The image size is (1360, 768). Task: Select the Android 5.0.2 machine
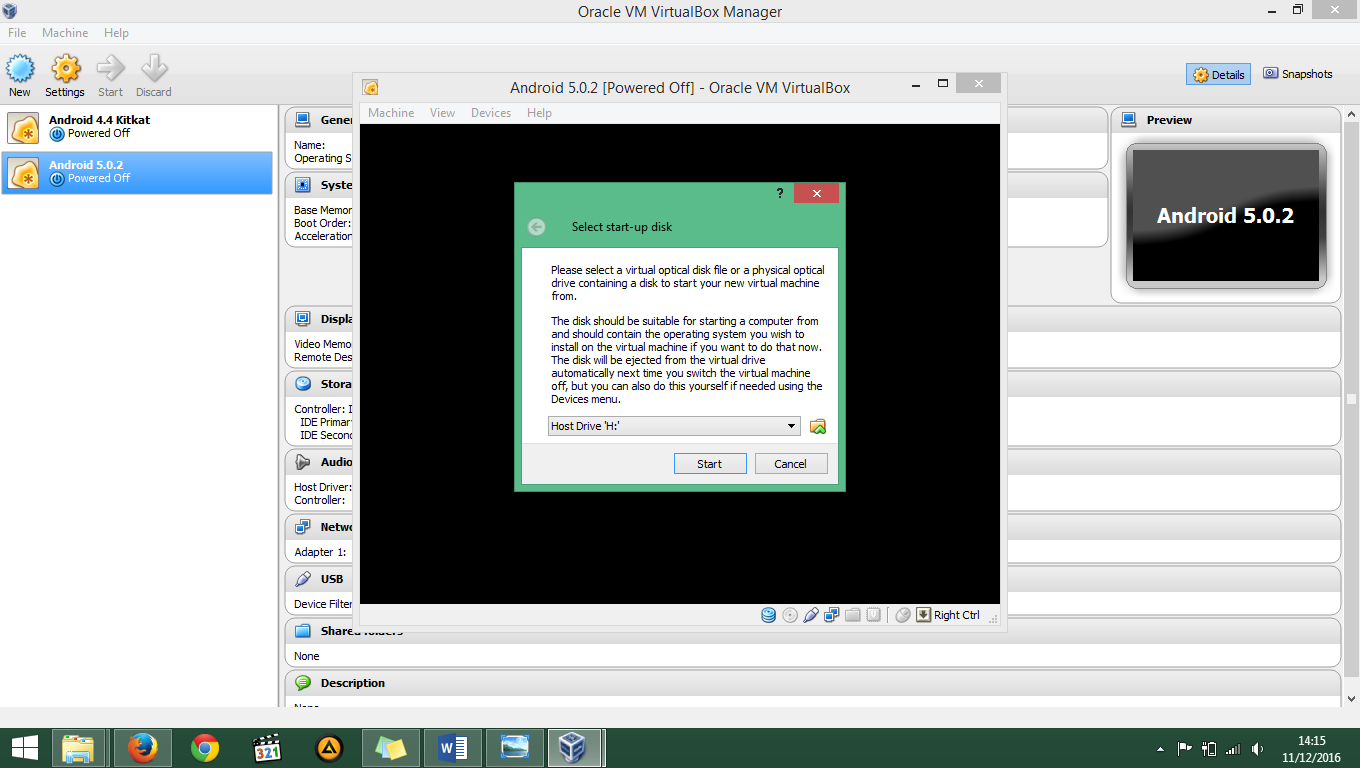[137, 172]
